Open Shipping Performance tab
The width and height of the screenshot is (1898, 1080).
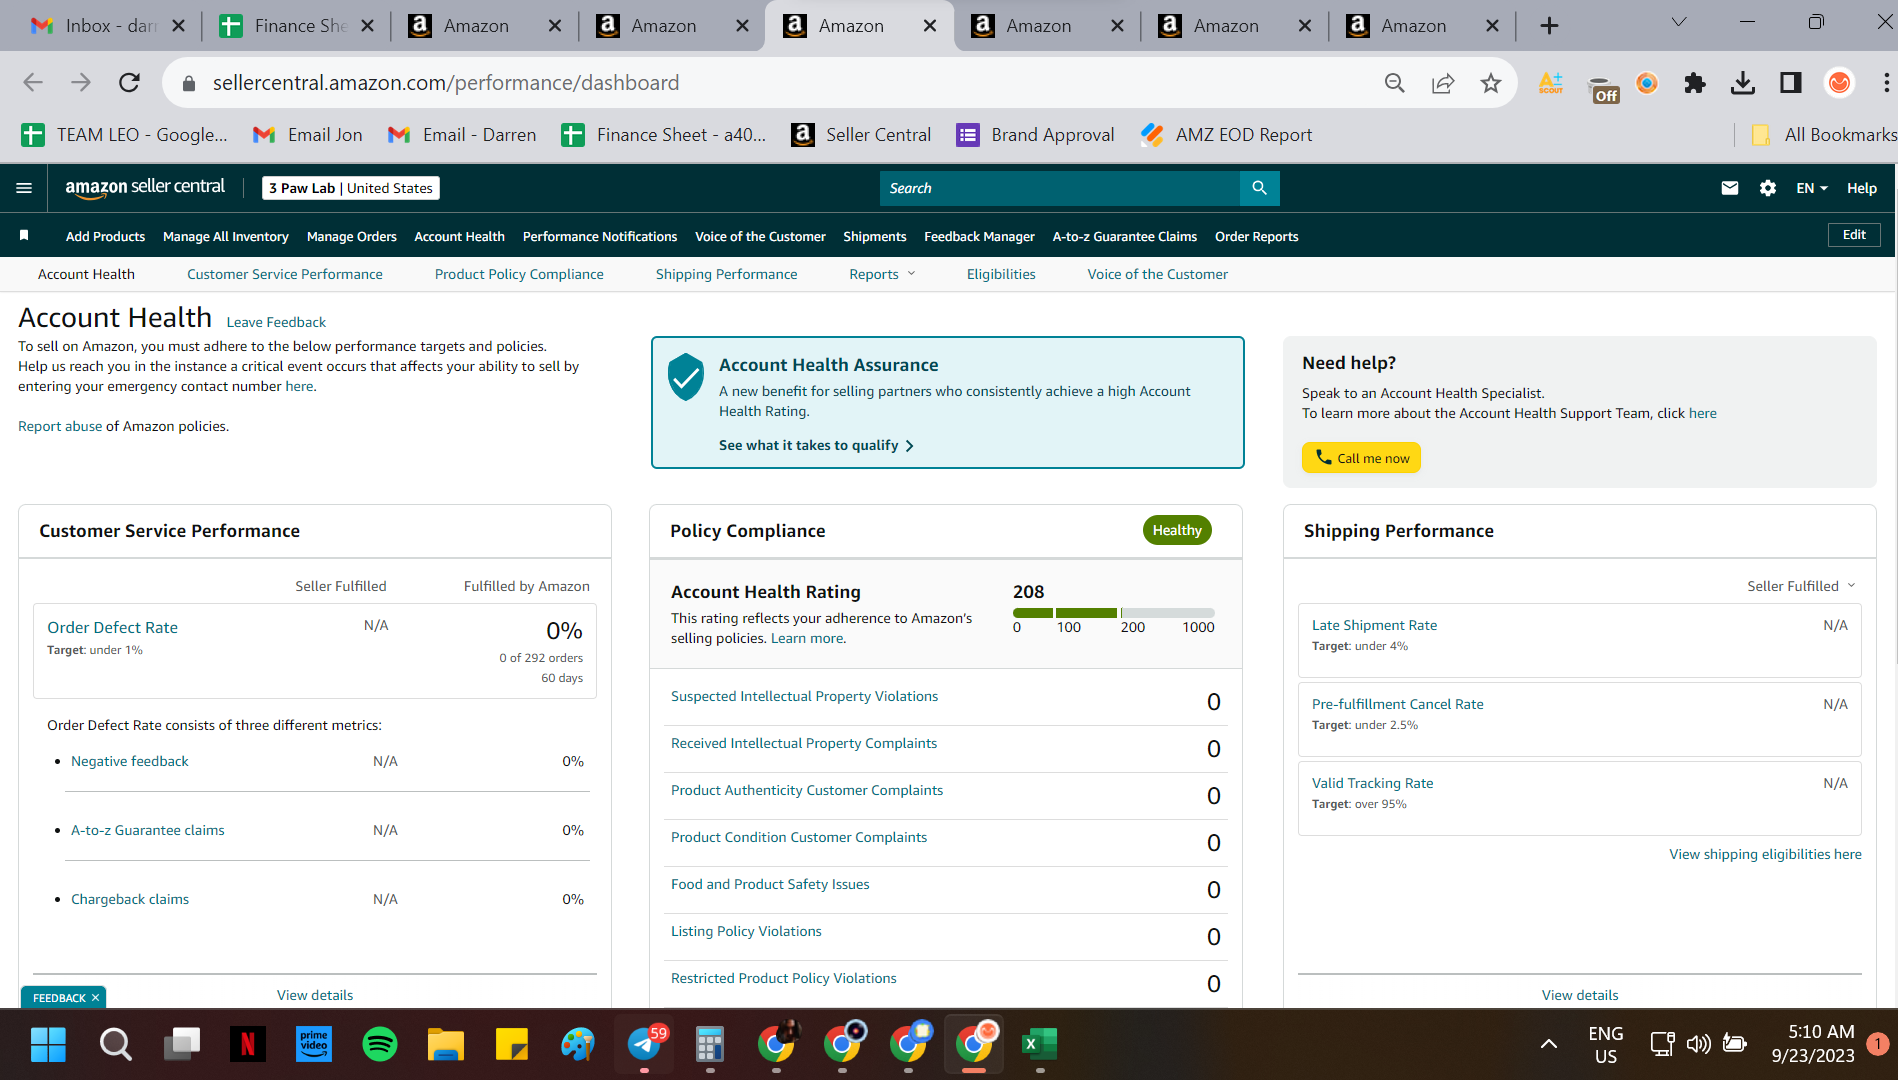click(x=727, y=274)
